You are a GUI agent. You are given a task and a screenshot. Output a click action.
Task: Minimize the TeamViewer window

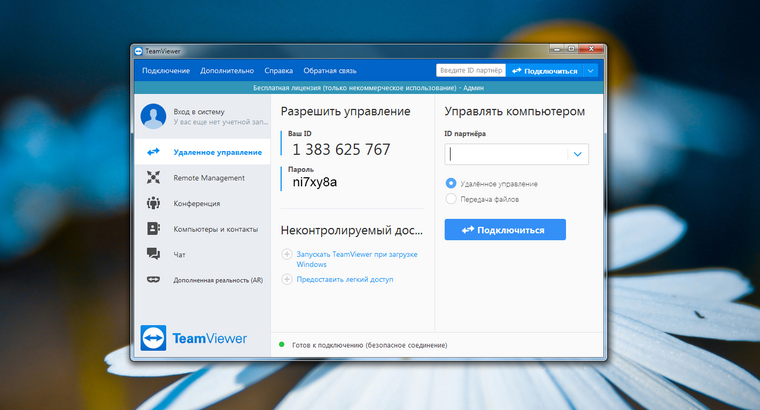tap(557, 49)
